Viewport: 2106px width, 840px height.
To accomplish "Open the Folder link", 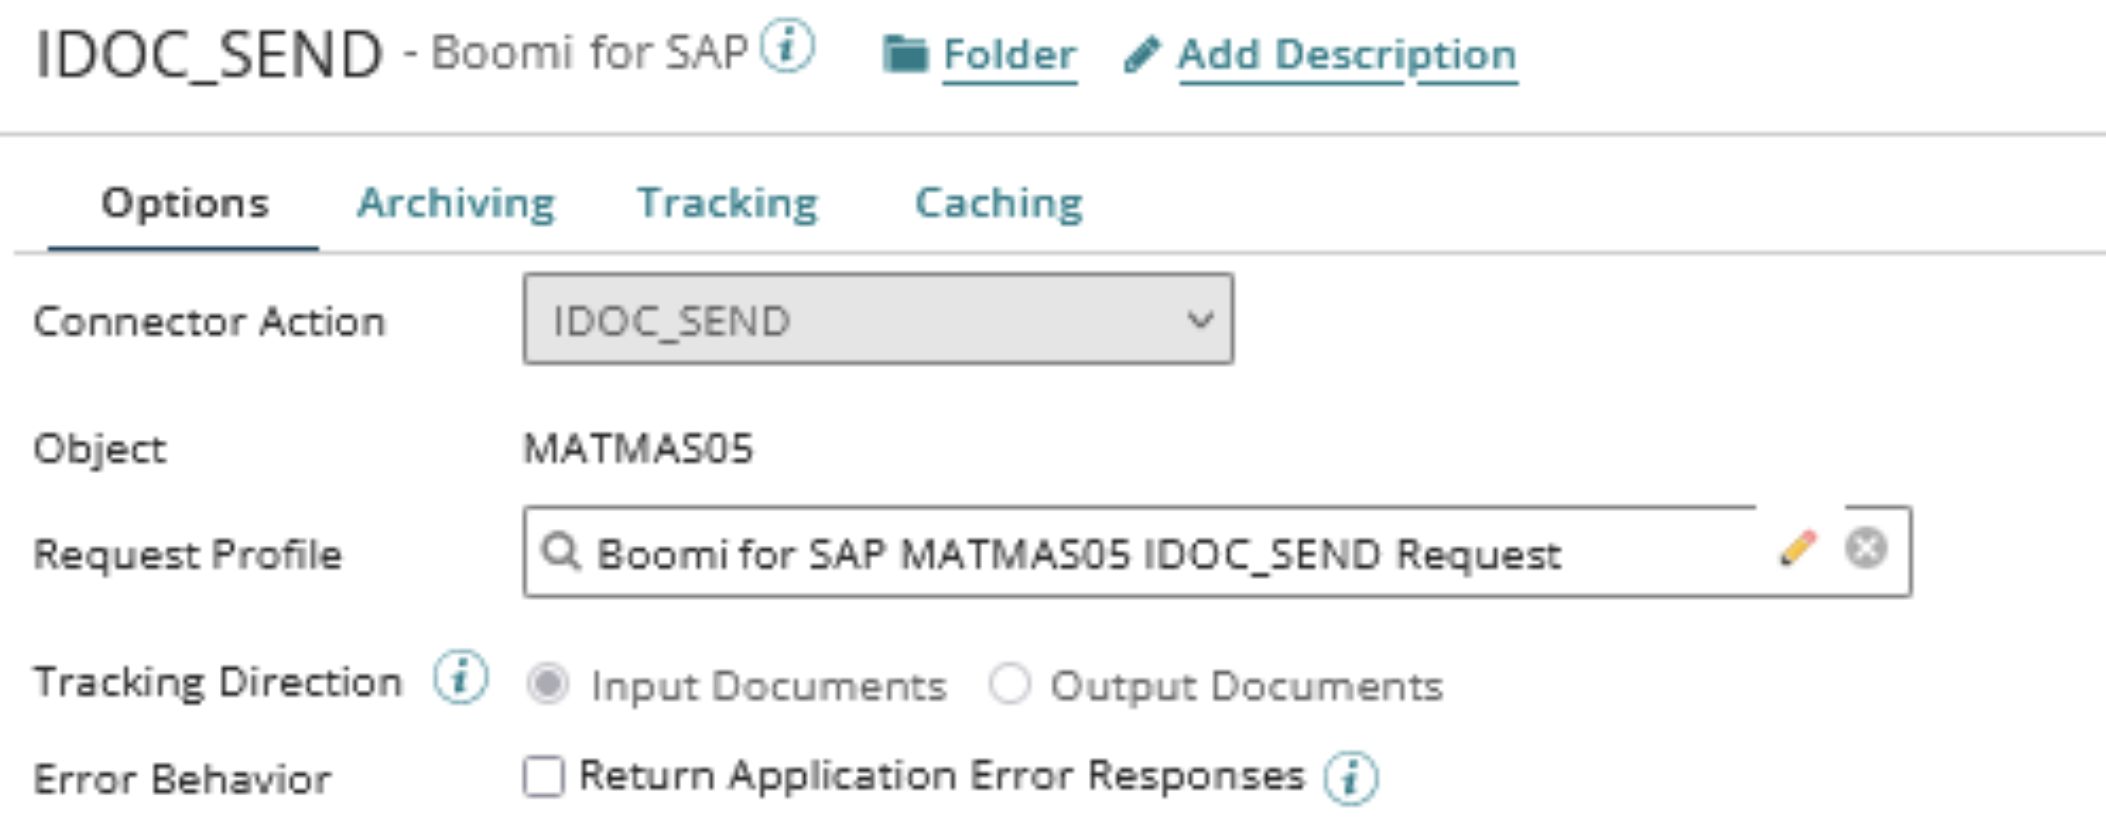I will 1009,54.
